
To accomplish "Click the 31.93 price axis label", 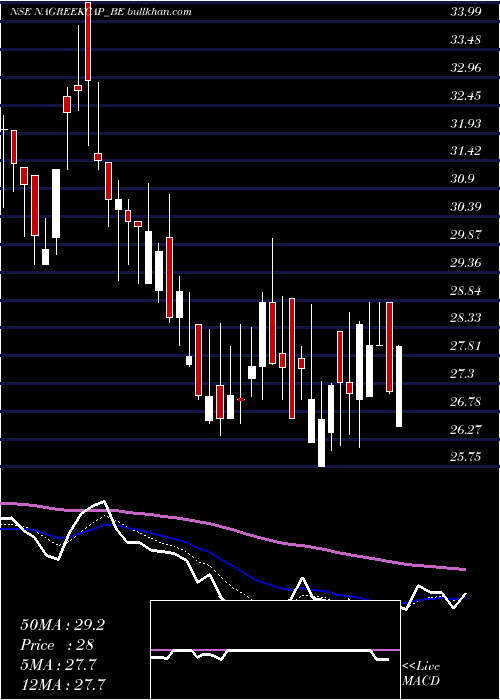I will pos(466,123).
